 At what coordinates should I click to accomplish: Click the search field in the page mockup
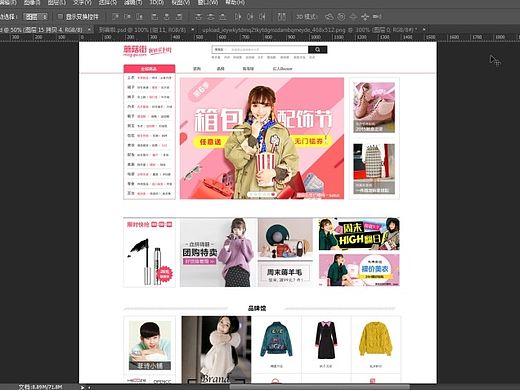[260, 50]
